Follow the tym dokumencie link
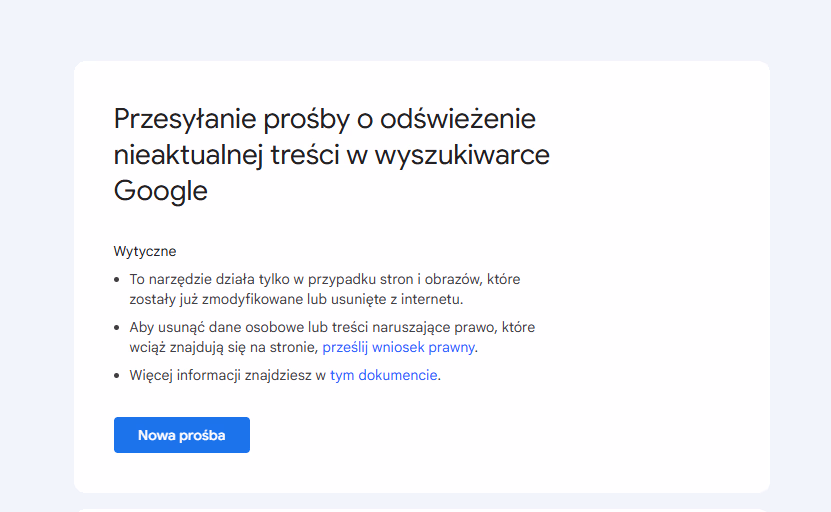 pos(384,375)
